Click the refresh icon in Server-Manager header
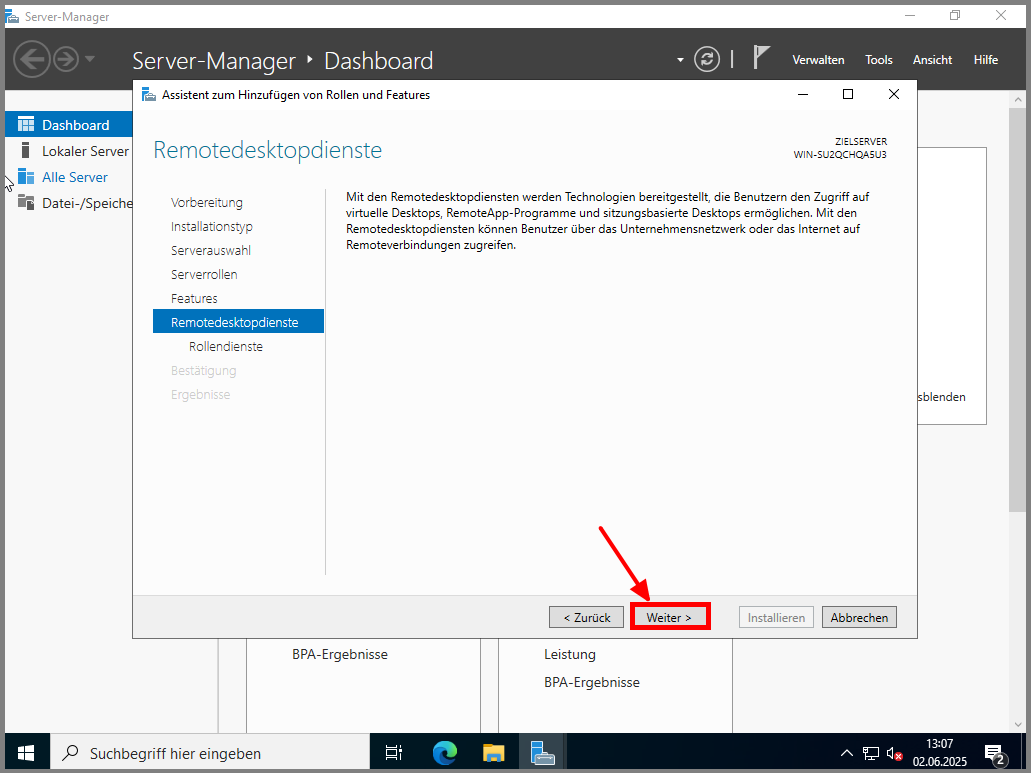This screenshot has width=1031, height=773. [707, 59]
